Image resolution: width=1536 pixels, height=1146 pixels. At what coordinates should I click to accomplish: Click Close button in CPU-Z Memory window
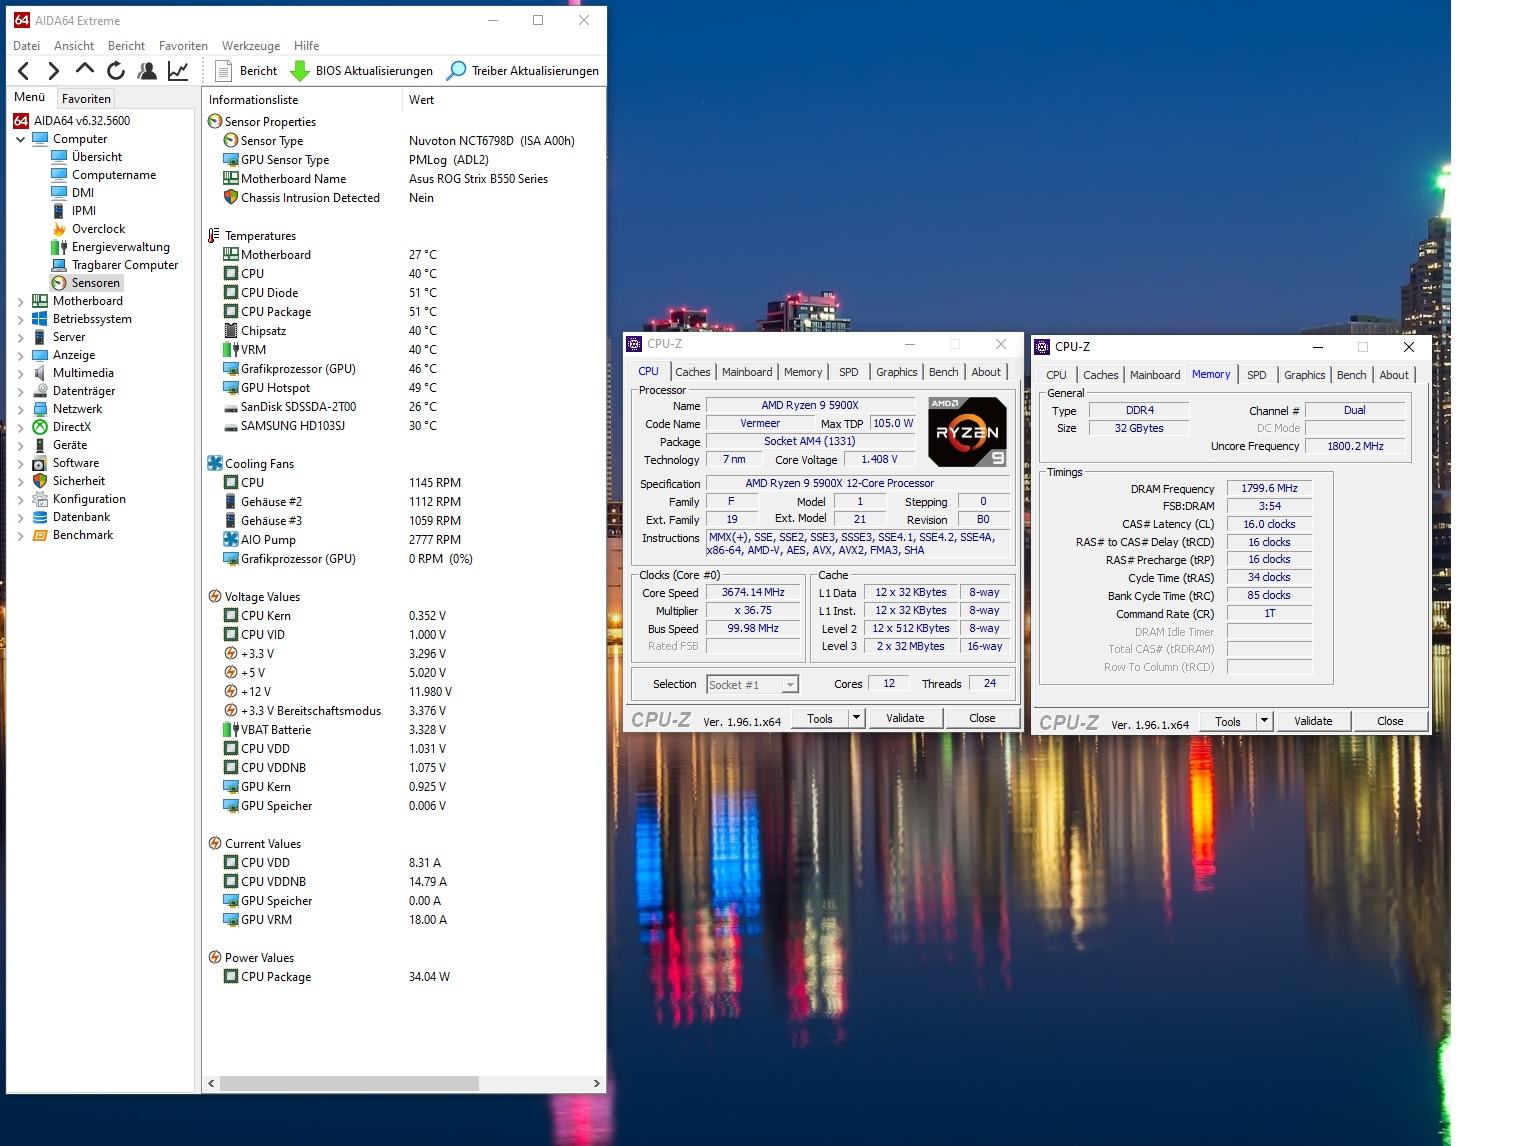coord(1389,721)
